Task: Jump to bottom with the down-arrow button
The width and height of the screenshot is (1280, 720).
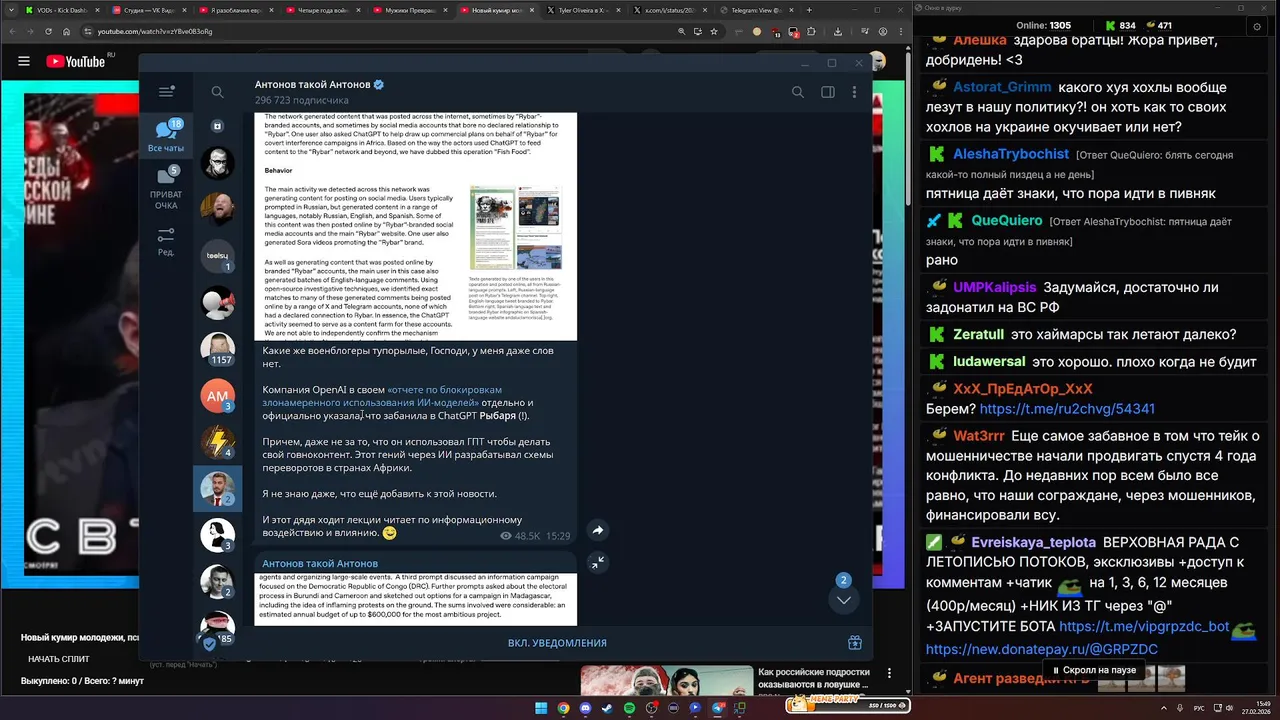Action: (844, 600)
